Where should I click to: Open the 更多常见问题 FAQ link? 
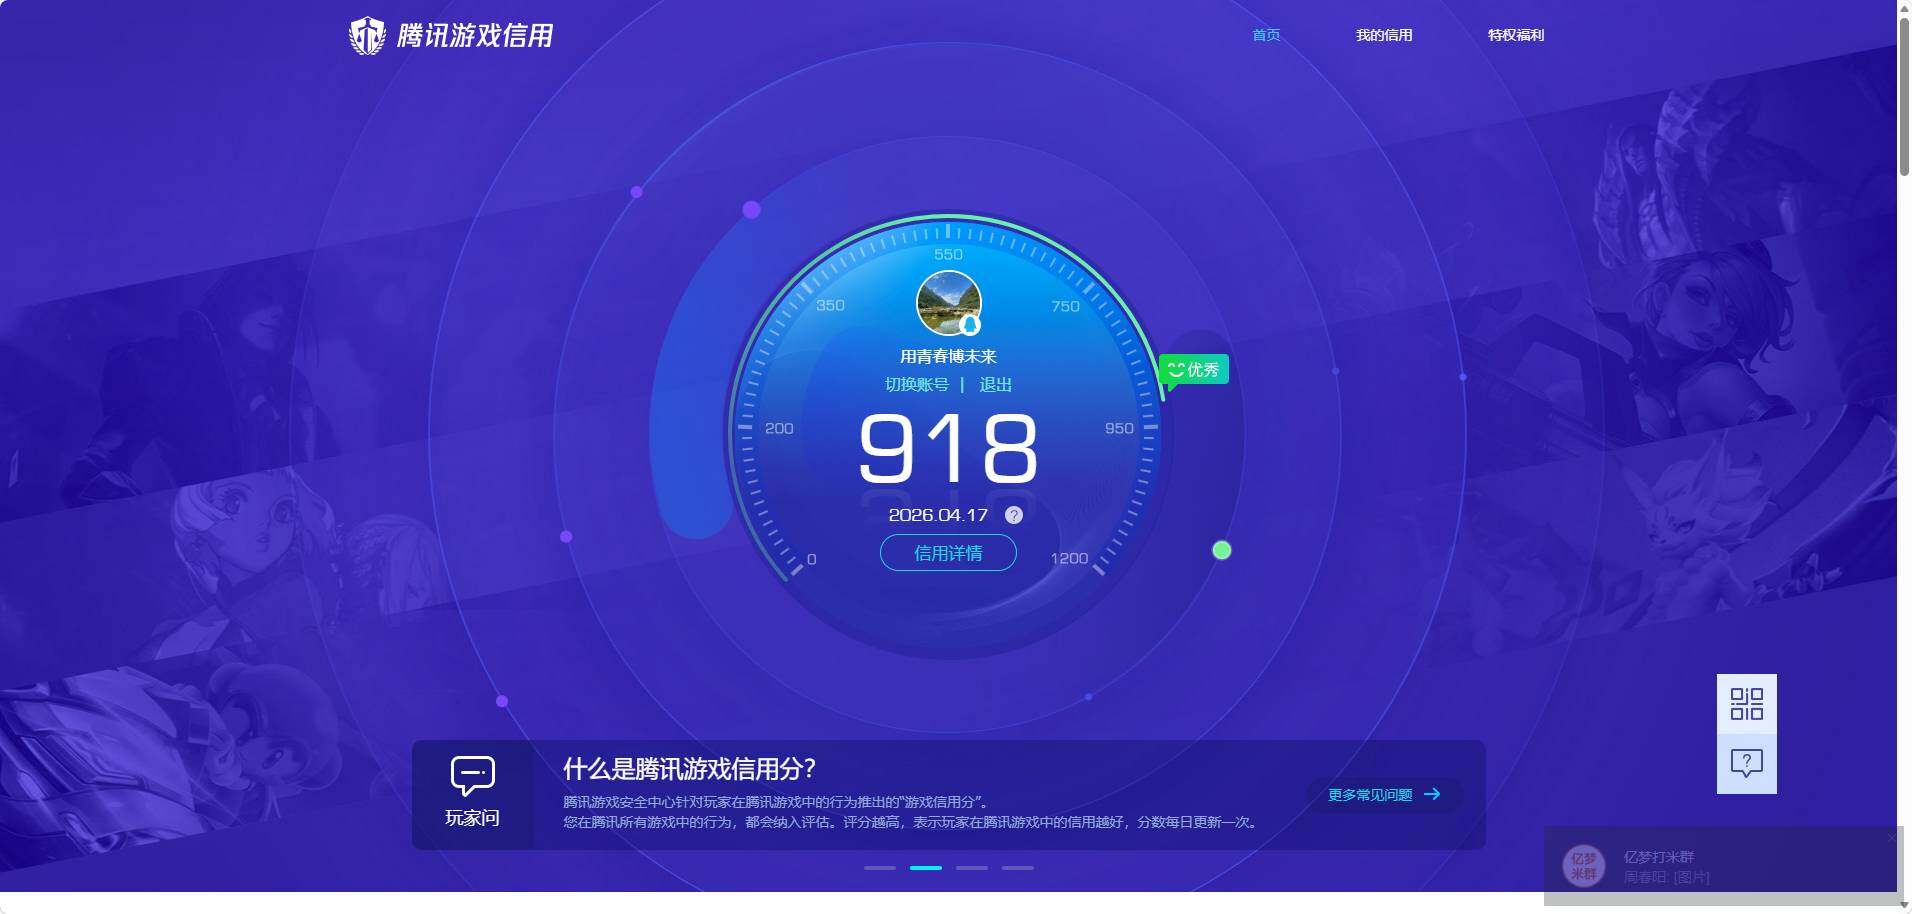click(1370, 794)
